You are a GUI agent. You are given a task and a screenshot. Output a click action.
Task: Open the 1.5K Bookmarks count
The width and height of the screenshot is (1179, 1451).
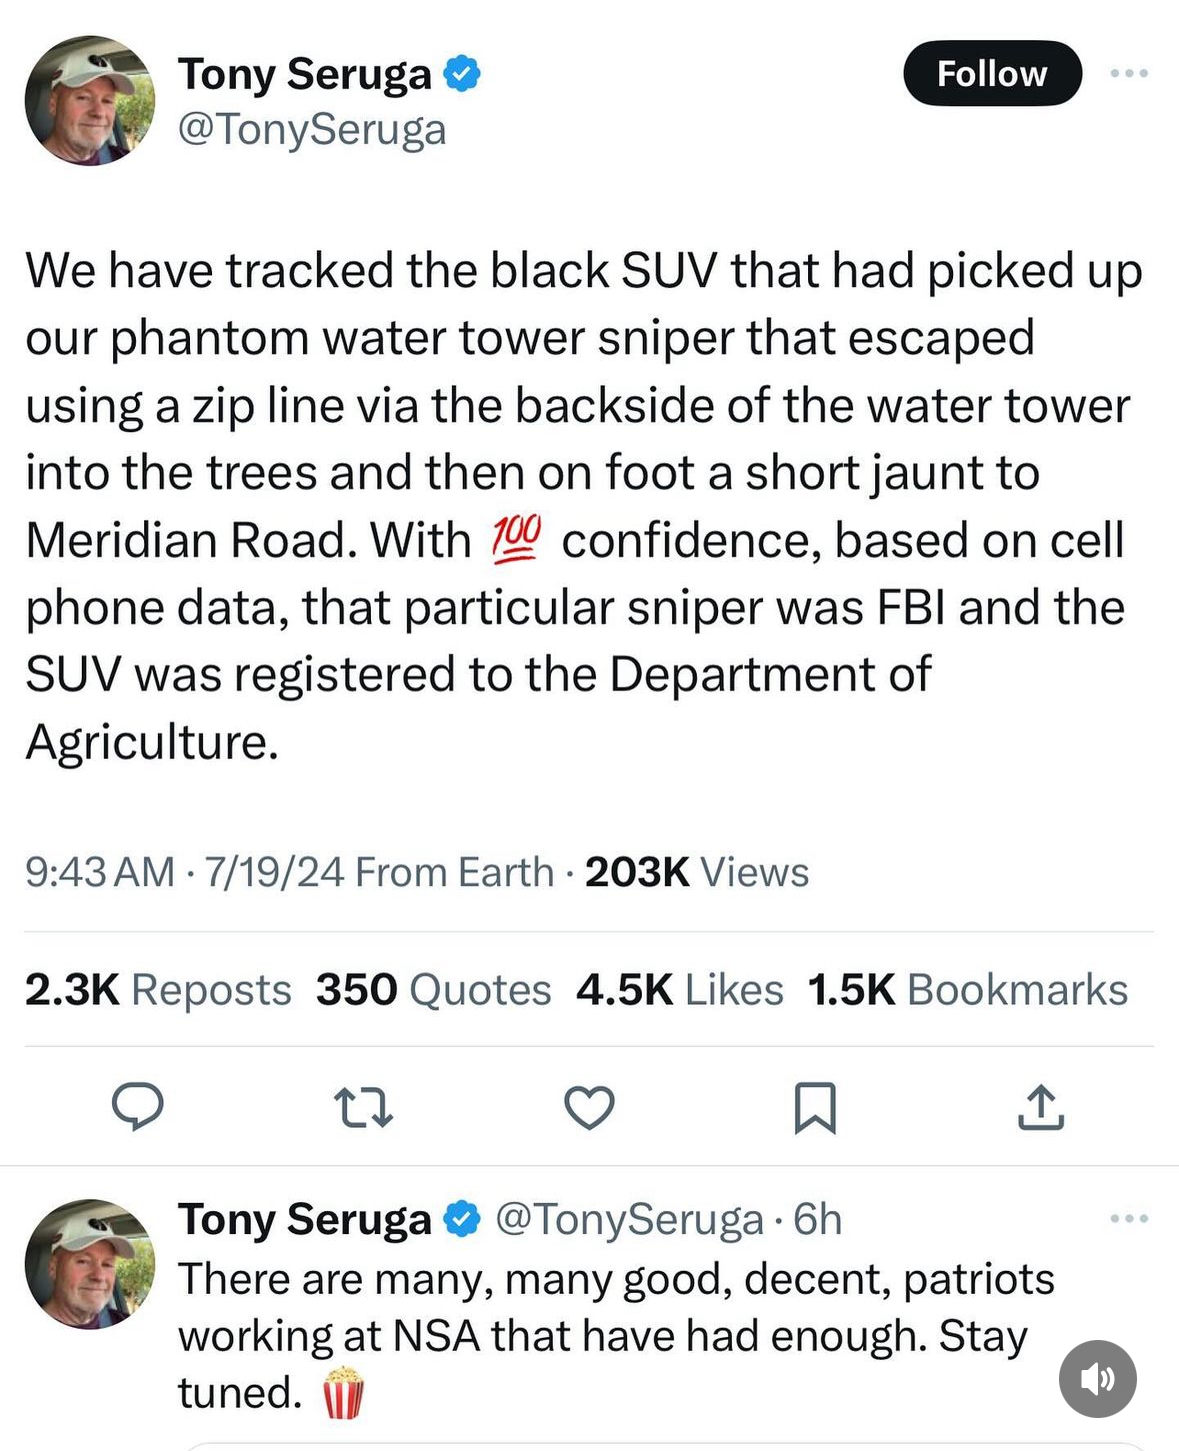[967, 990]
